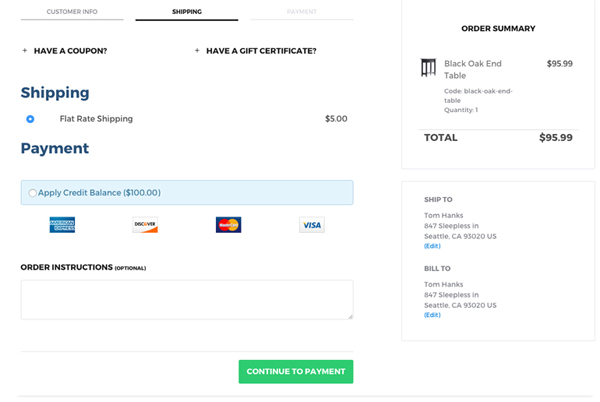Edit the Bill To address
Screen dimensions: 600x402
(432, 315)
